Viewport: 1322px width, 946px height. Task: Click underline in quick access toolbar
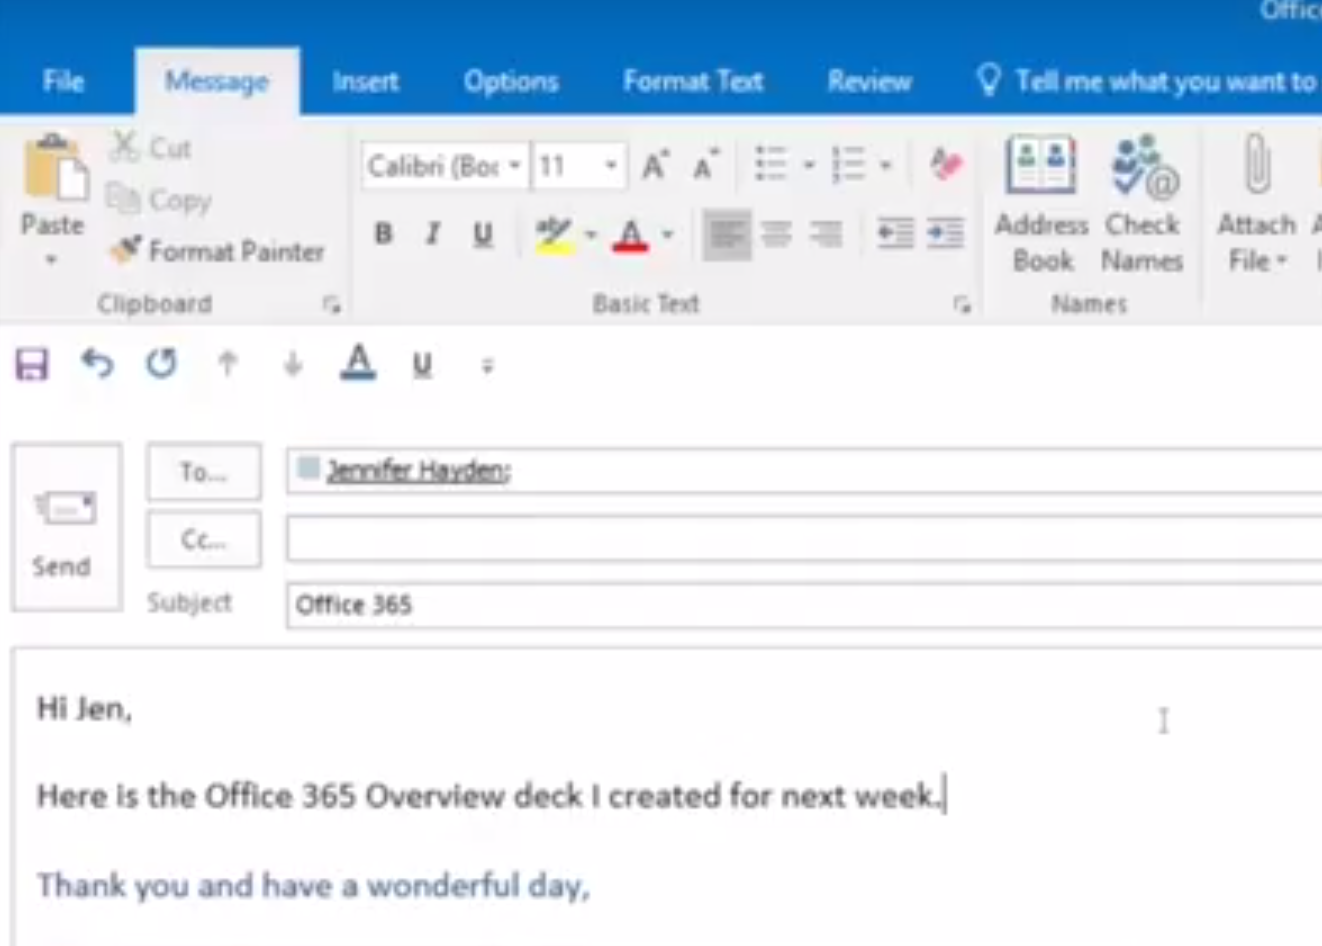[x=422, y=365]
